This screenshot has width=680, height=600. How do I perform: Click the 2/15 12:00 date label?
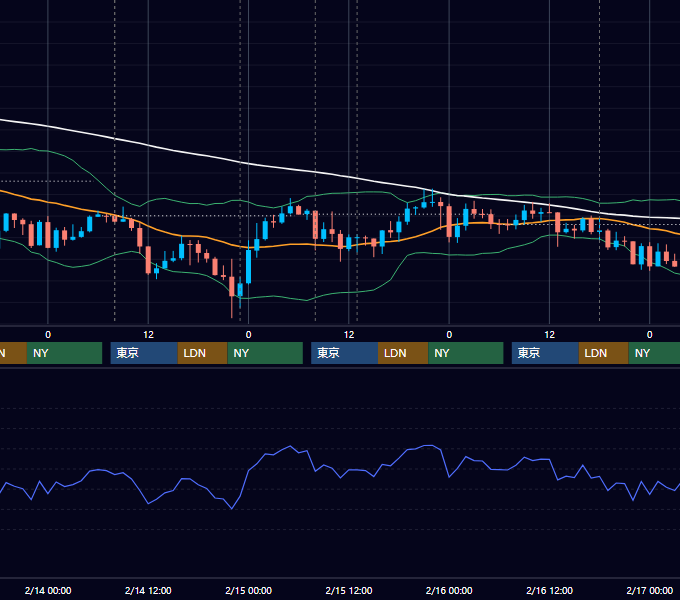[349, 590]
